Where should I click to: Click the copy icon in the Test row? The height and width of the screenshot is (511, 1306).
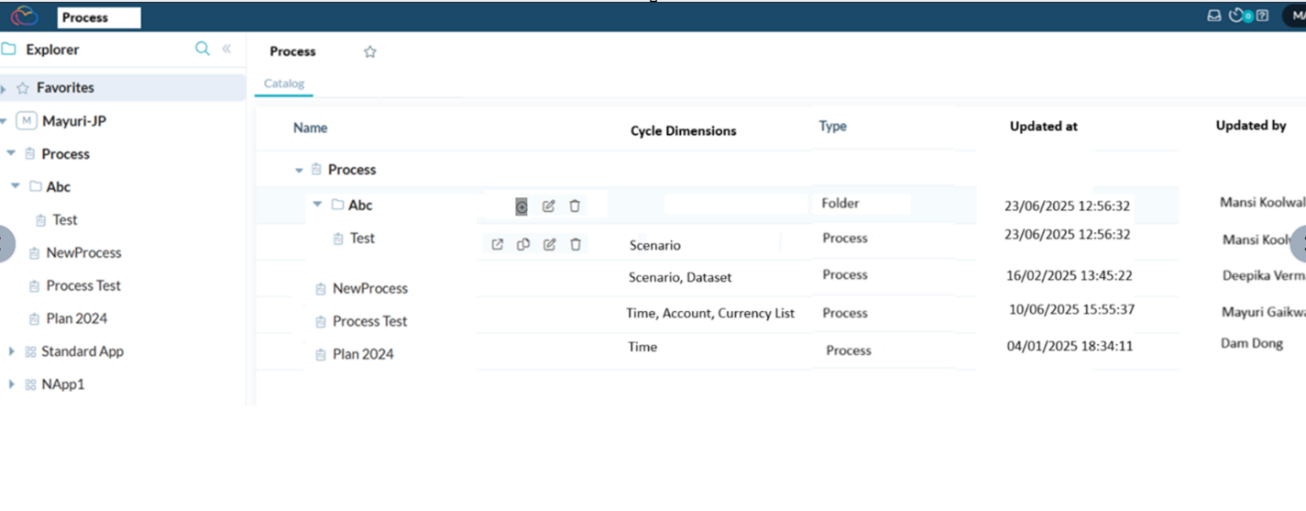click(523, 244)
